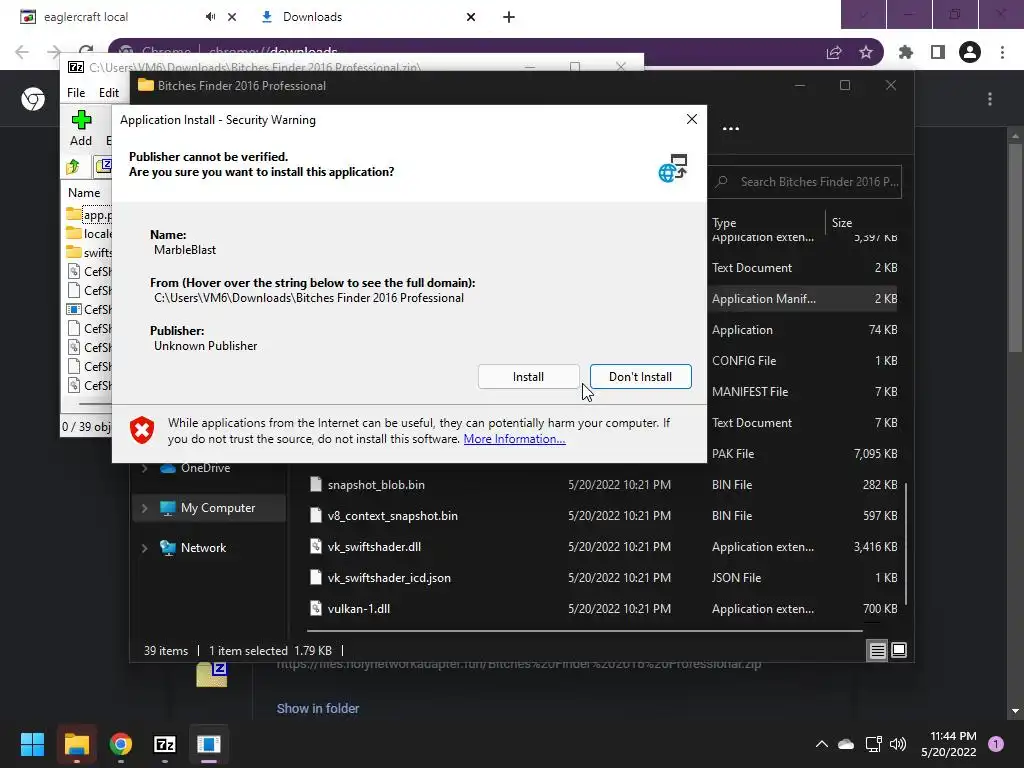Open File Explorer from taskbar

tap(76, 744)
